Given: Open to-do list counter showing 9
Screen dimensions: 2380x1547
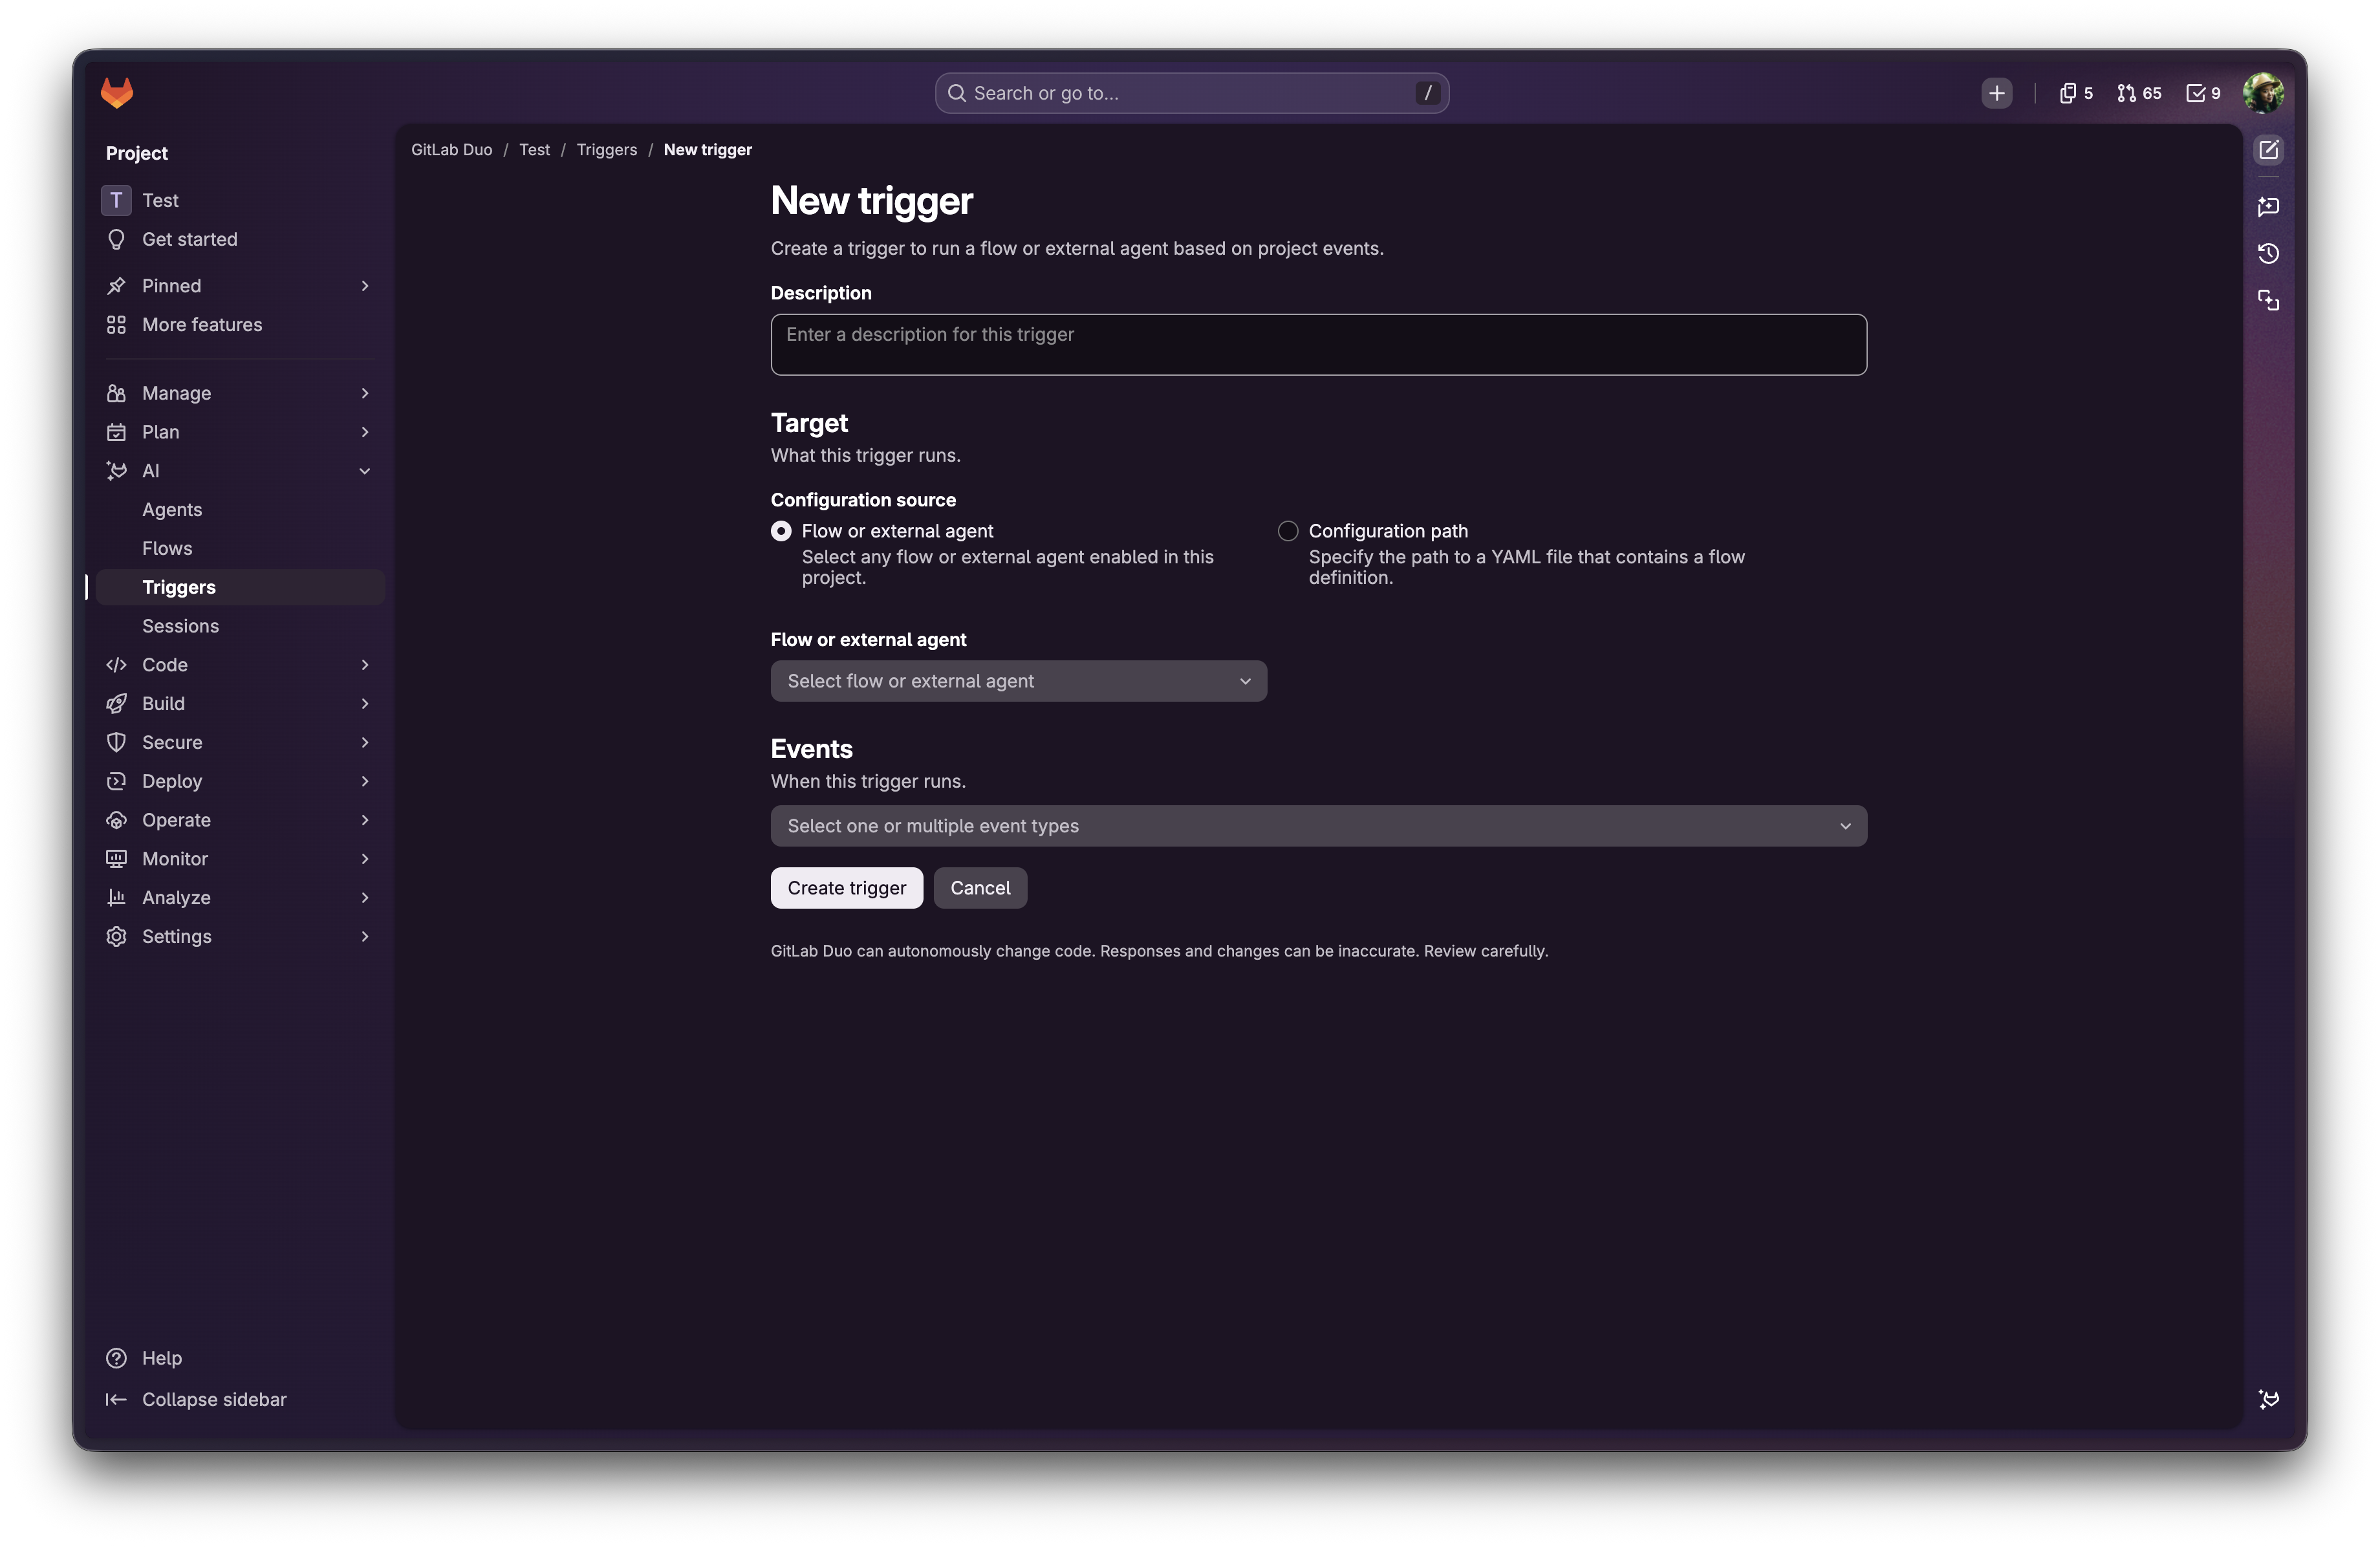Looking at the screenshot, I should pos(2203,93).
